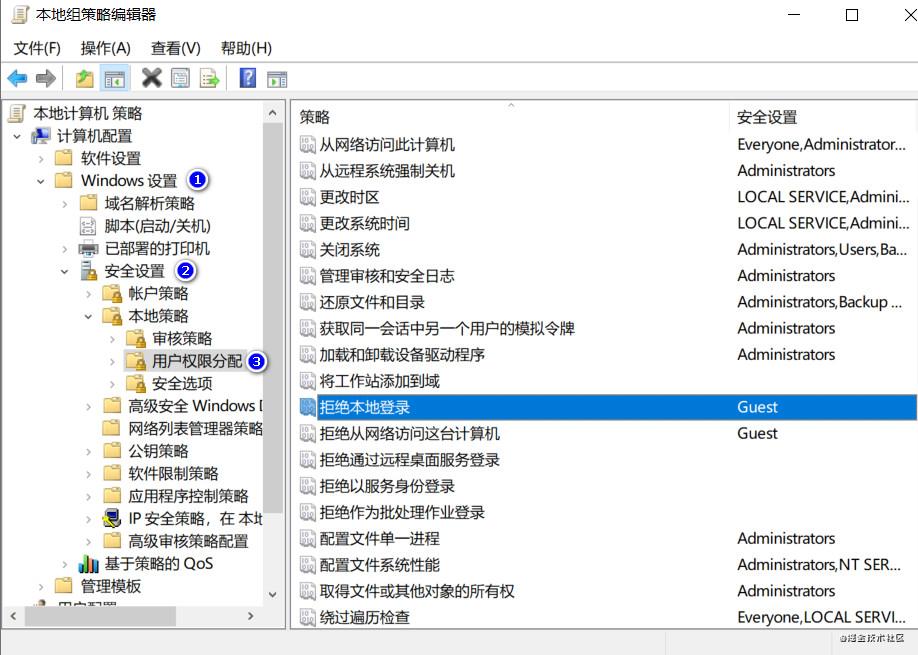Viewport: 918px width, 655px height.
Task: Sort by the 策略 column header
Action: coord(511,116)
